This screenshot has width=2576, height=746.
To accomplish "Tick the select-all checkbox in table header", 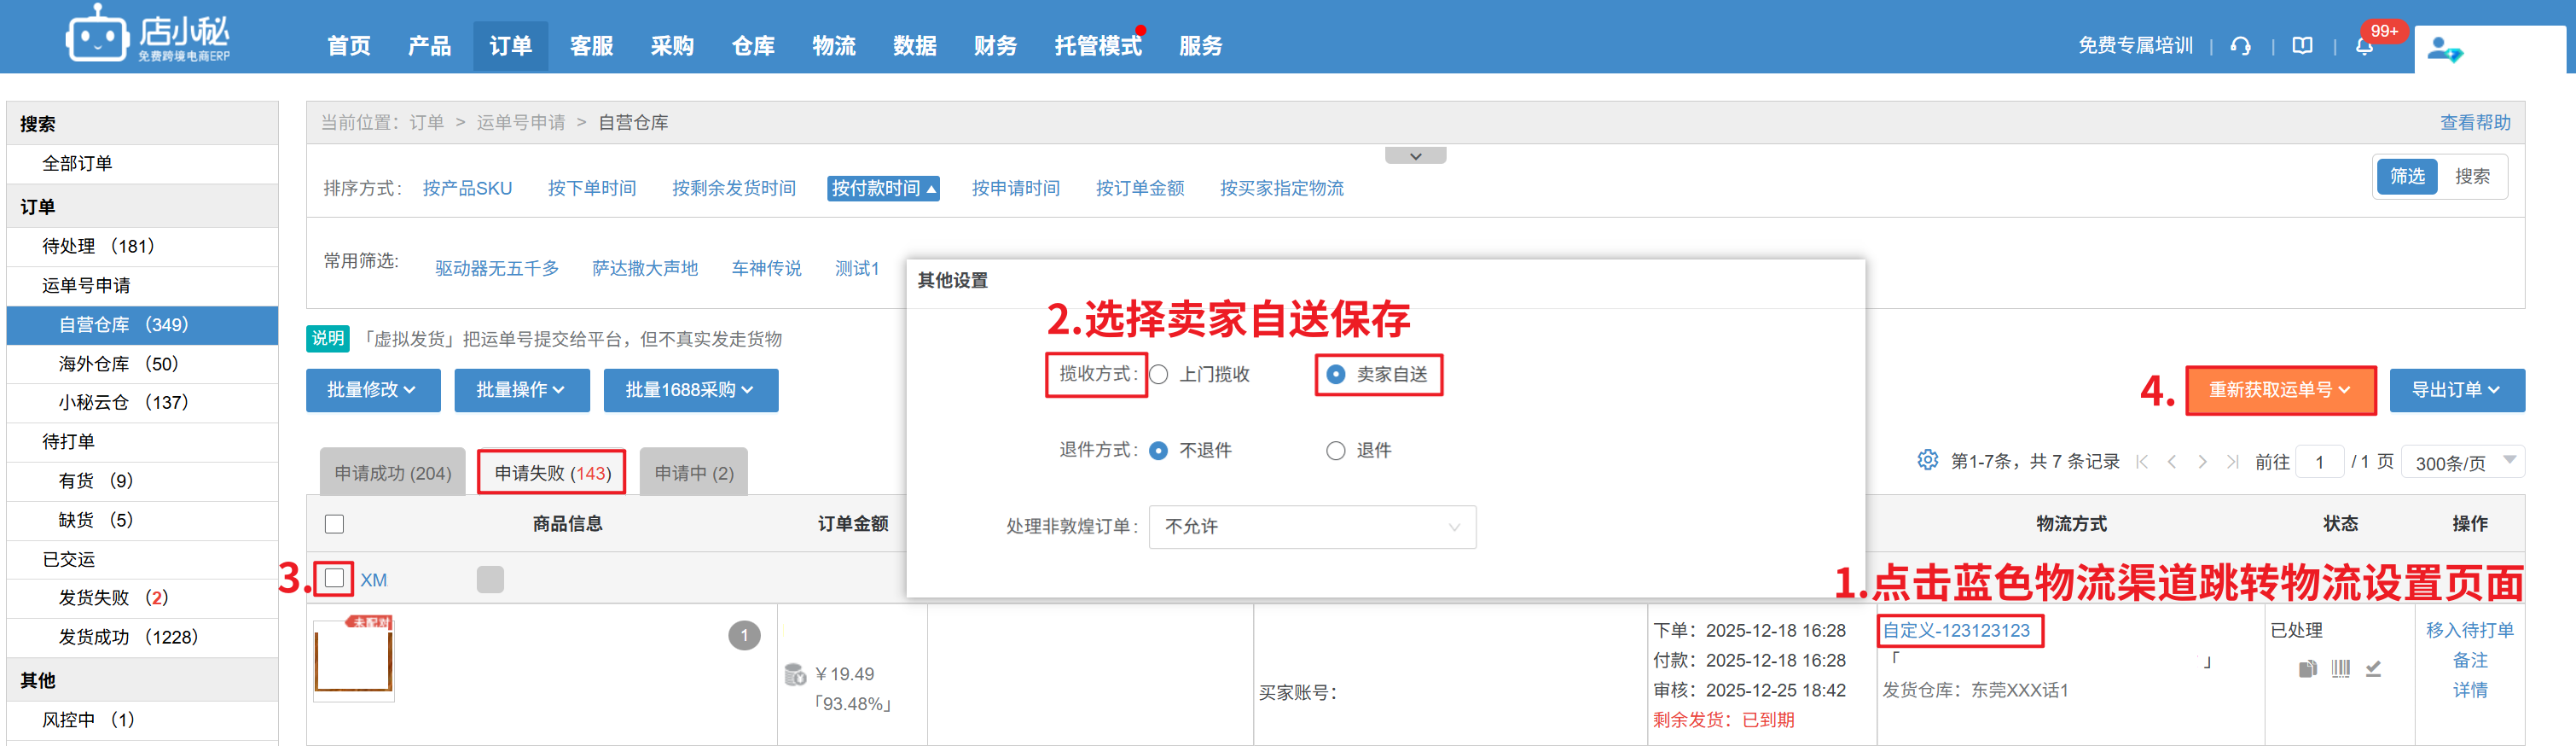I will [x=334, y=524].
